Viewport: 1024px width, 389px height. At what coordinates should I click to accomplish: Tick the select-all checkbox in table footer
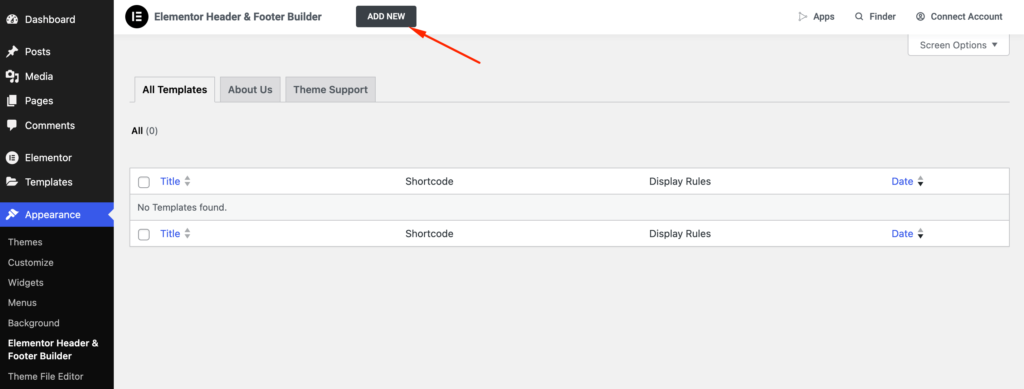click(144, 234)
